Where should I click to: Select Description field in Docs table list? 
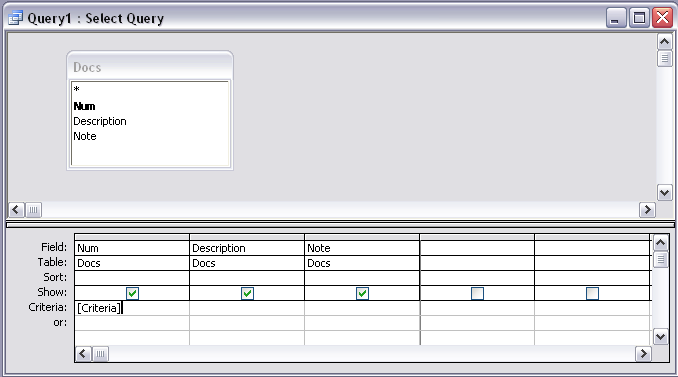coord(100,121)
